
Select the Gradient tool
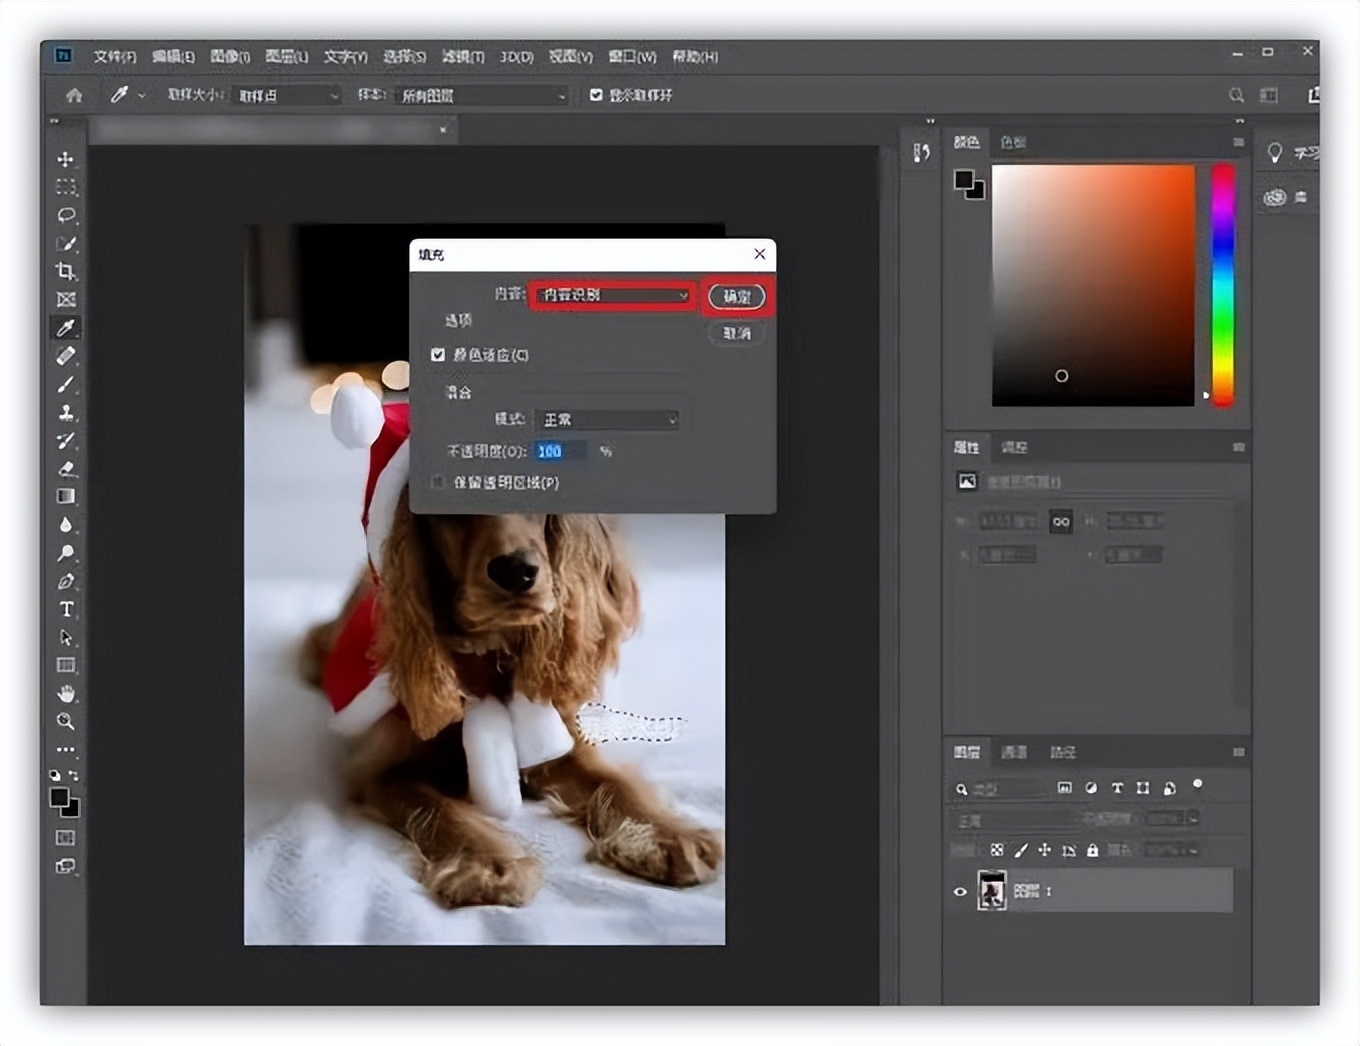(66, 496)
